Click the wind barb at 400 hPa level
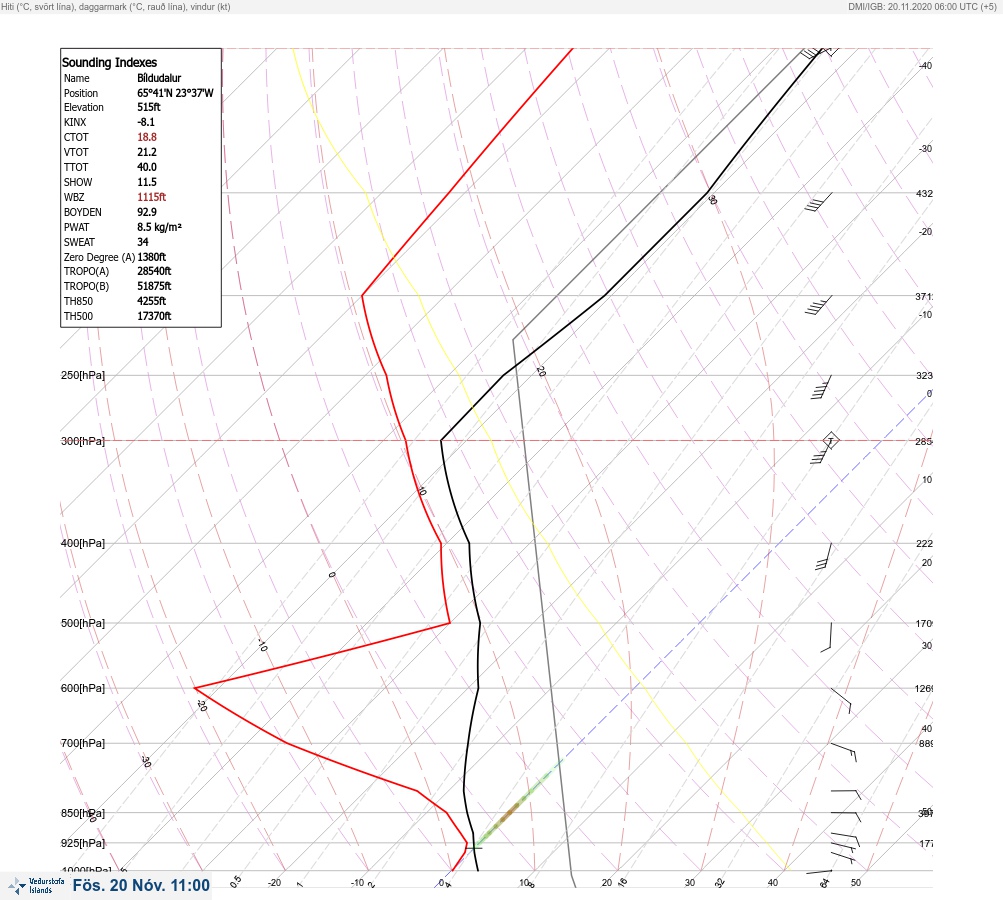 pyautogui.click(x=823, y=557)
